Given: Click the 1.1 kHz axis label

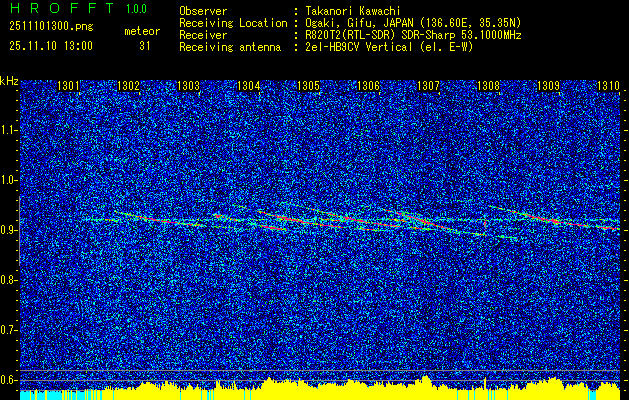Looking at the screenshot, I should point(8,130).
